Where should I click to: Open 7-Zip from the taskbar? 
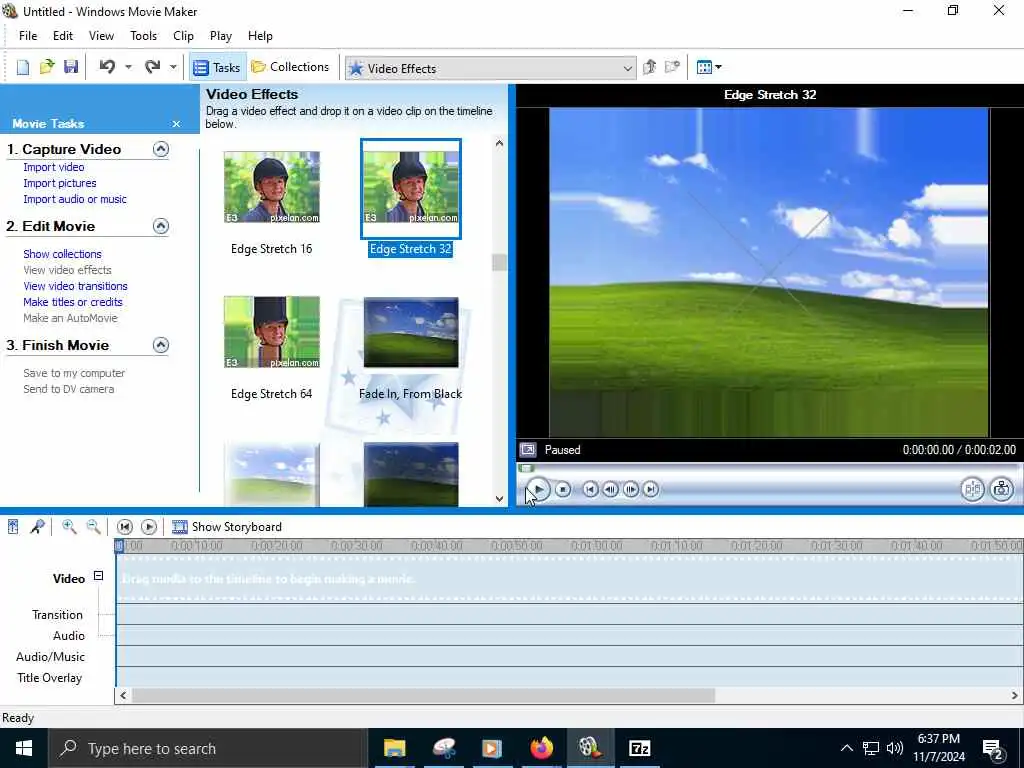coord(639,748)
